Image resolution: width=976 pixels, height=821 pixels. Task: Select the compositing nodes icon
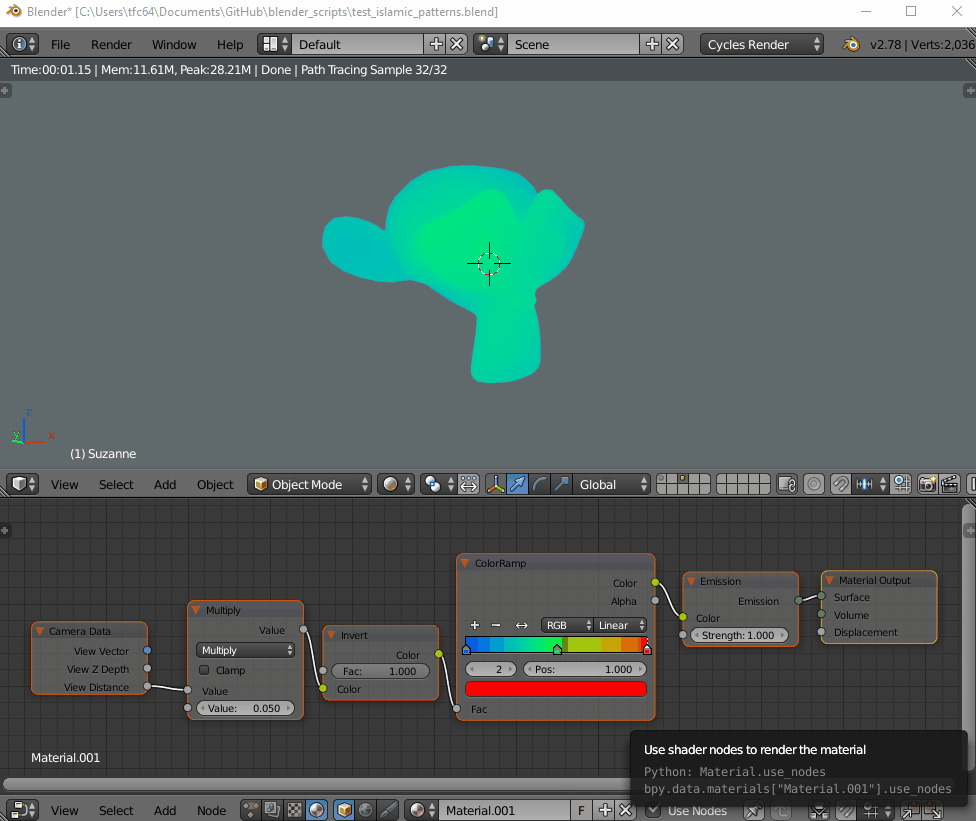[x=271, y=810]
